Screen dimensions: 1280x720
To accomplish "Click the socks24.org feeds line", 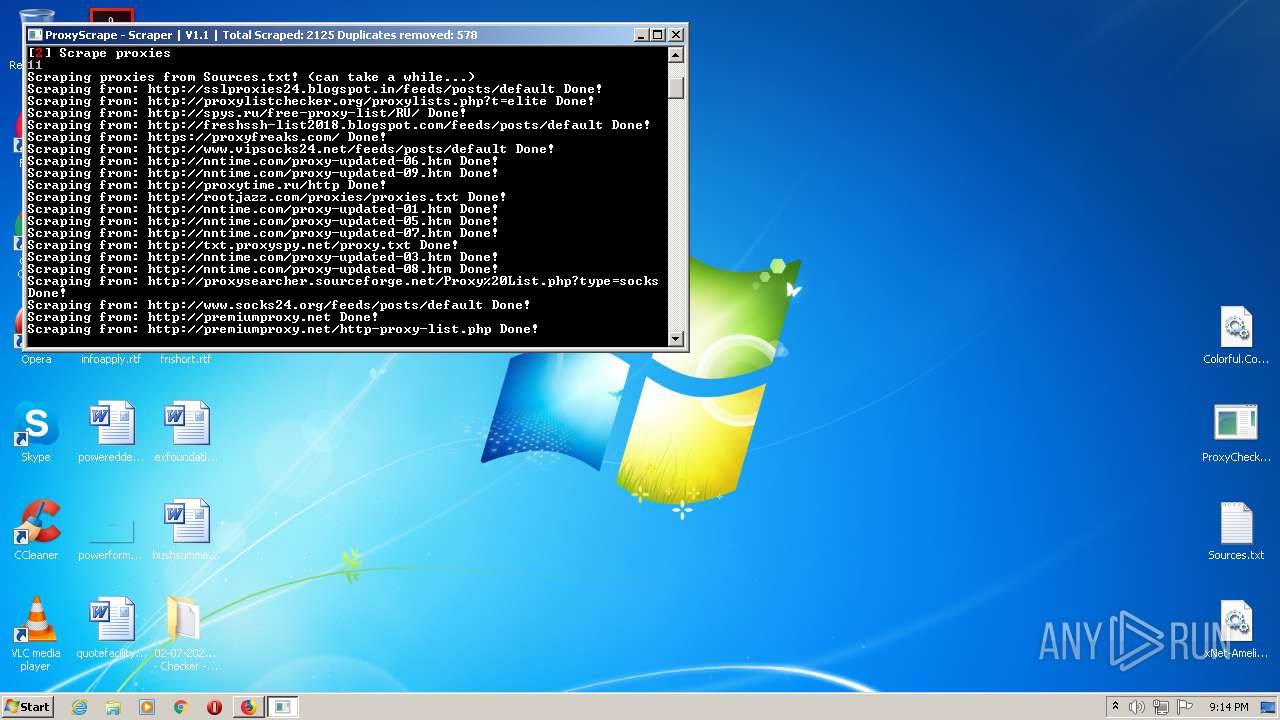I will click(279, 305).
